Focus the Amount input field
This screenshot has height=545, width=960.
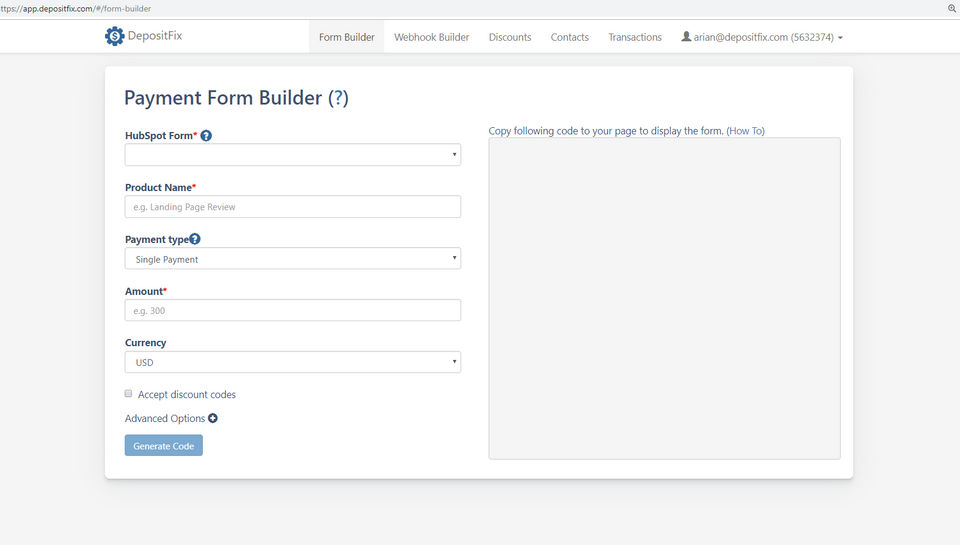292,311
